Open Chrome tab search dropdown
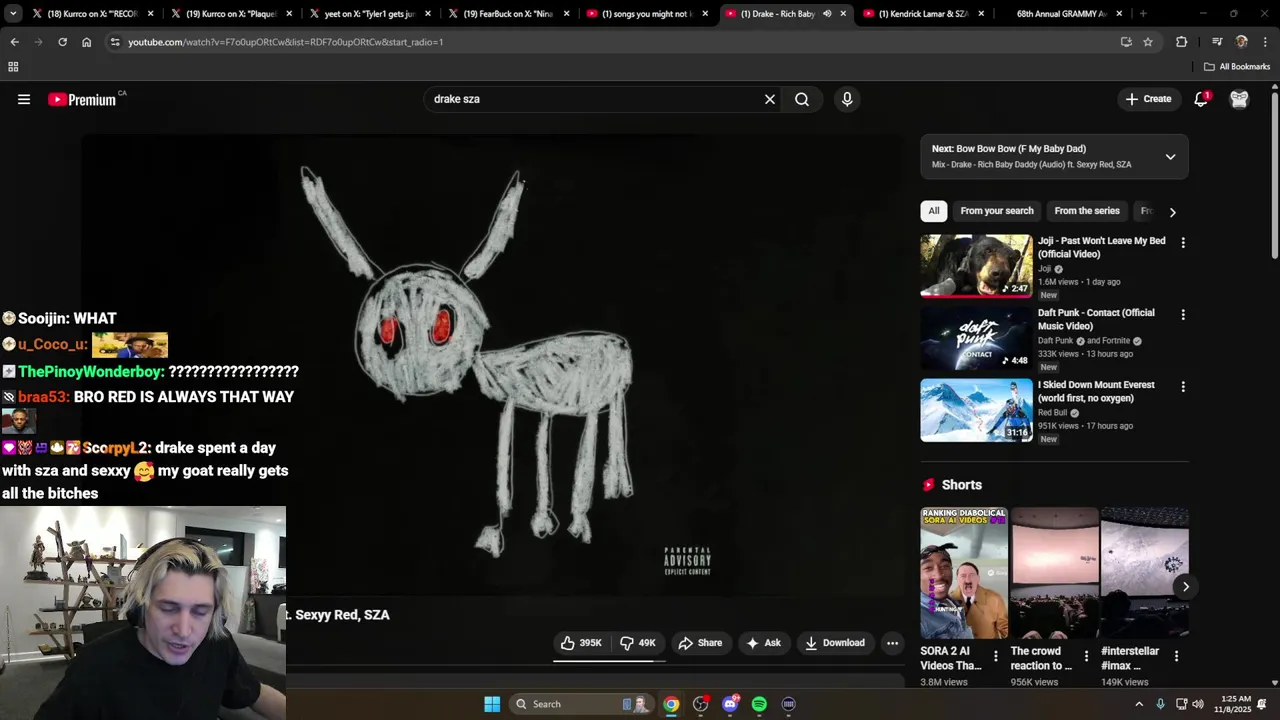Screen dimensions: 1280x720 point(14,14)
